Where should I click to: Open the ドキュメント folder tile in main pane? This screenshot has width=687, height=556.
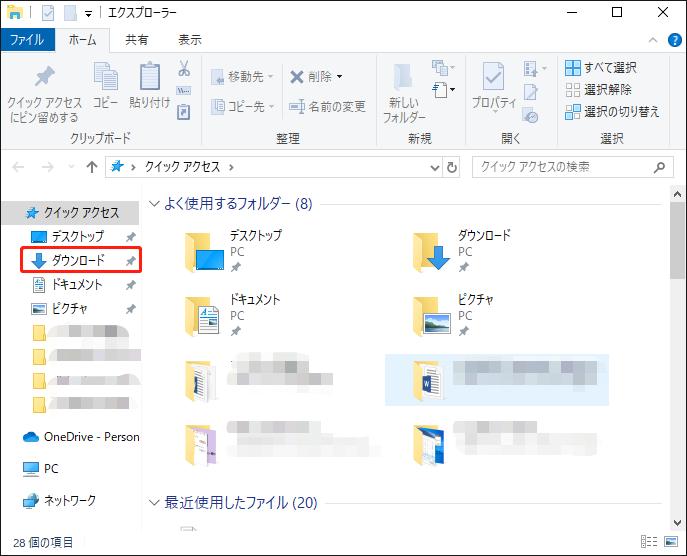click(233, 315)
